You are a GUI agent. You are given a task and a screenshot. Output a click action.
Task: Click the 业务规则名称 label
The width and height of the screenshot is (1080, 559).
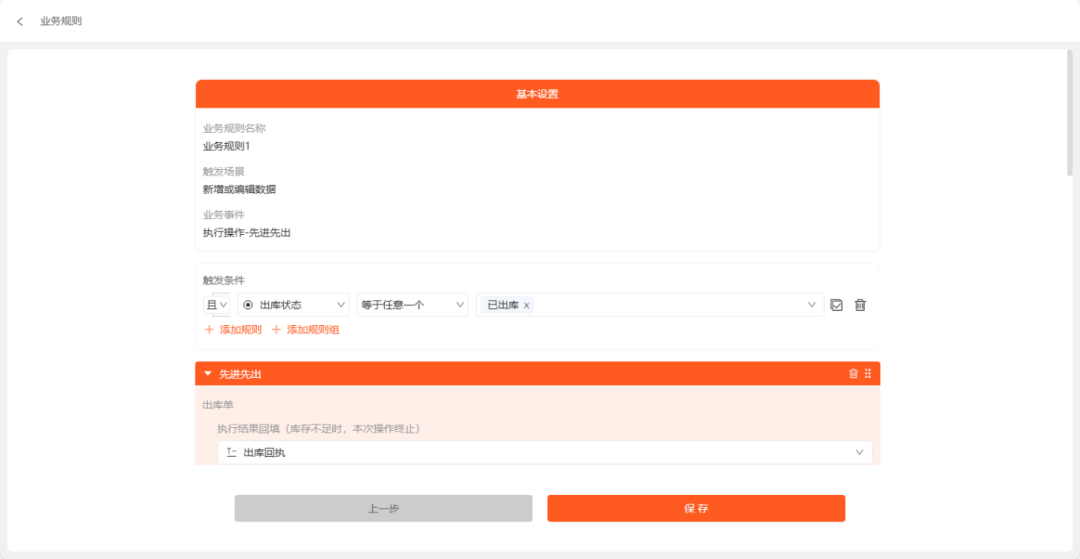click(234, 128)
